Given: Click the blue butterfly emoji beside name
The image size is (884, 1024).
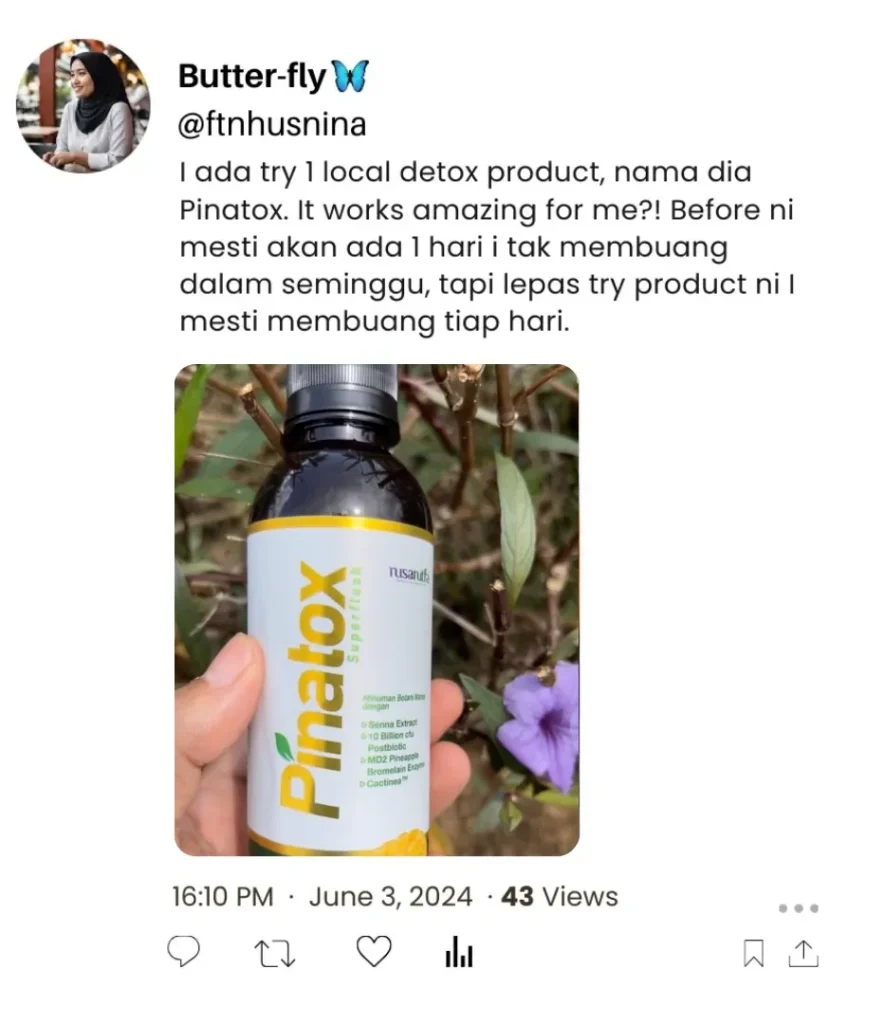Looking at the screenshot, I should (351, 76).
